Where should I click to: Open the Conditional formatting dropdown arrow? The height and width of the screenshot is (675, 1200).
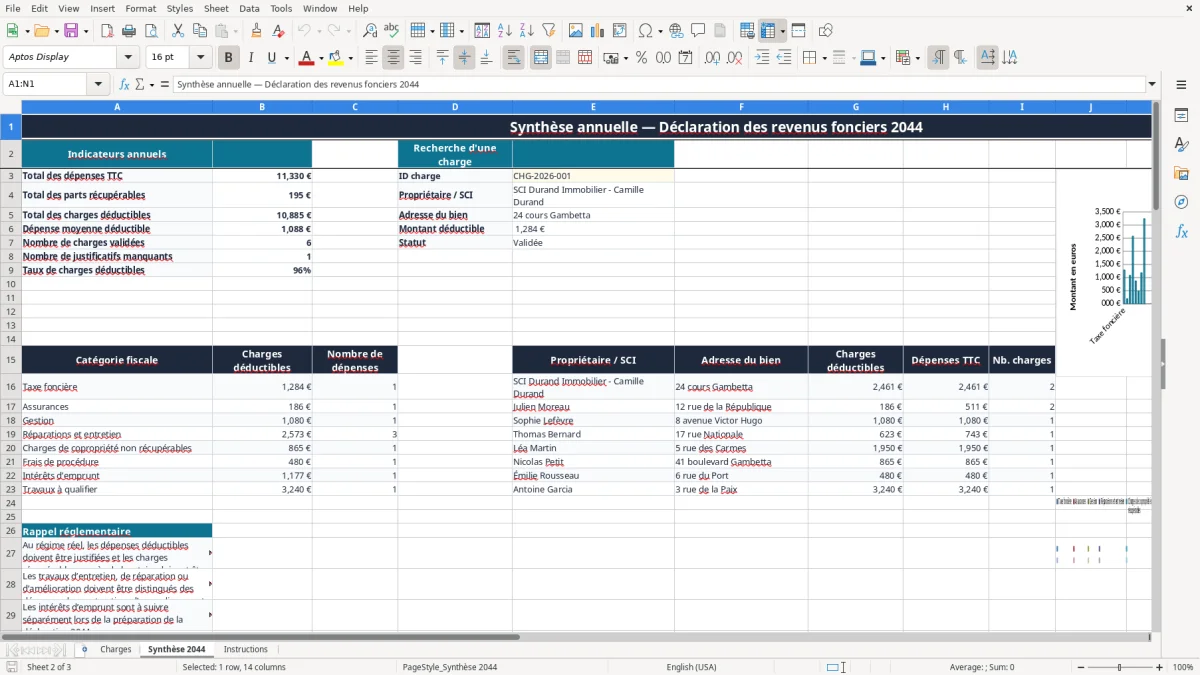917,58
